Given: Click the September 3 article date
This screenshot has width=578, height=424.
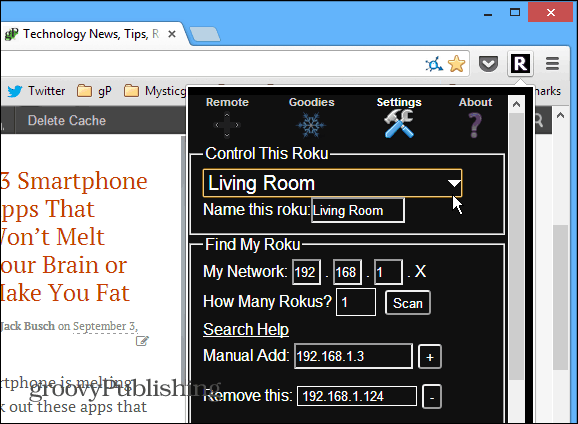Looking at the screenshot, I should [x=105, y=326].
